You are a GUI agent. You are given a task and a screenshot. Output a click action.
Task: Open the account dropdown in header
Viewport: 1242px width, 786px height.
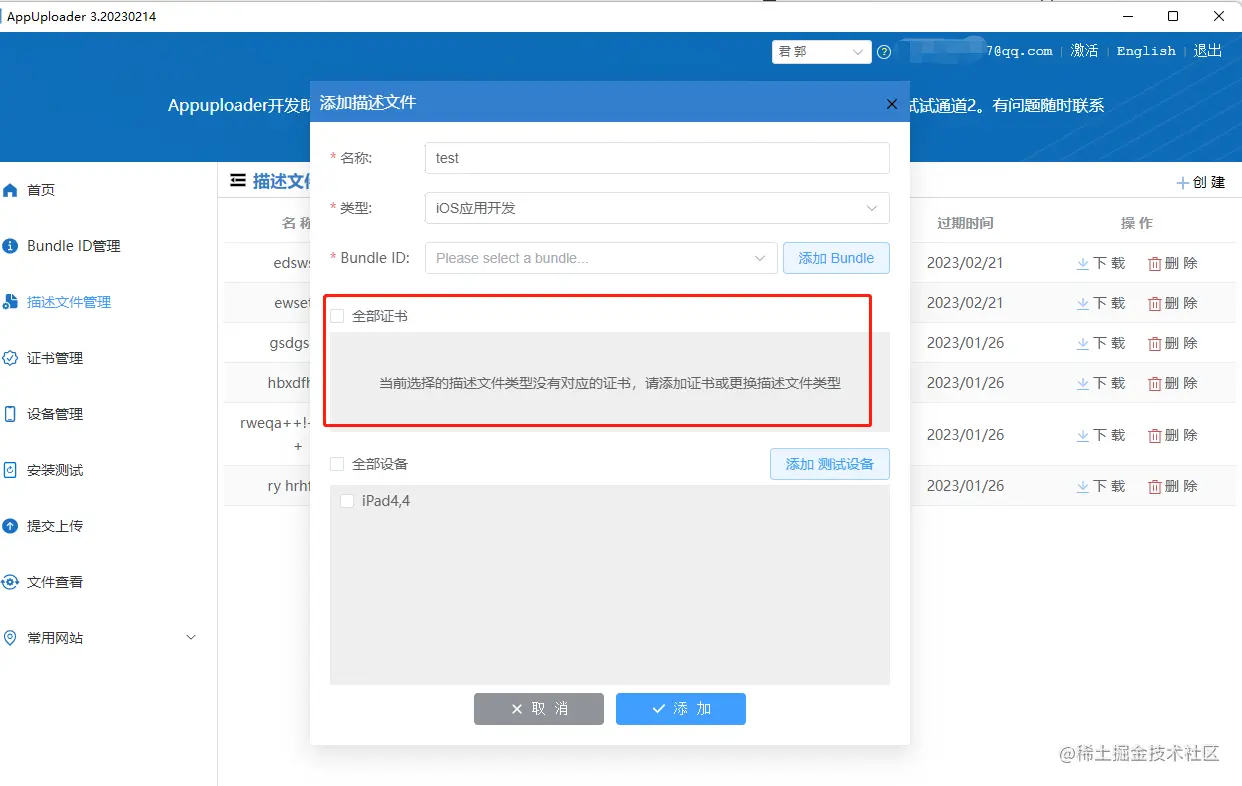(x=822, y=51)
